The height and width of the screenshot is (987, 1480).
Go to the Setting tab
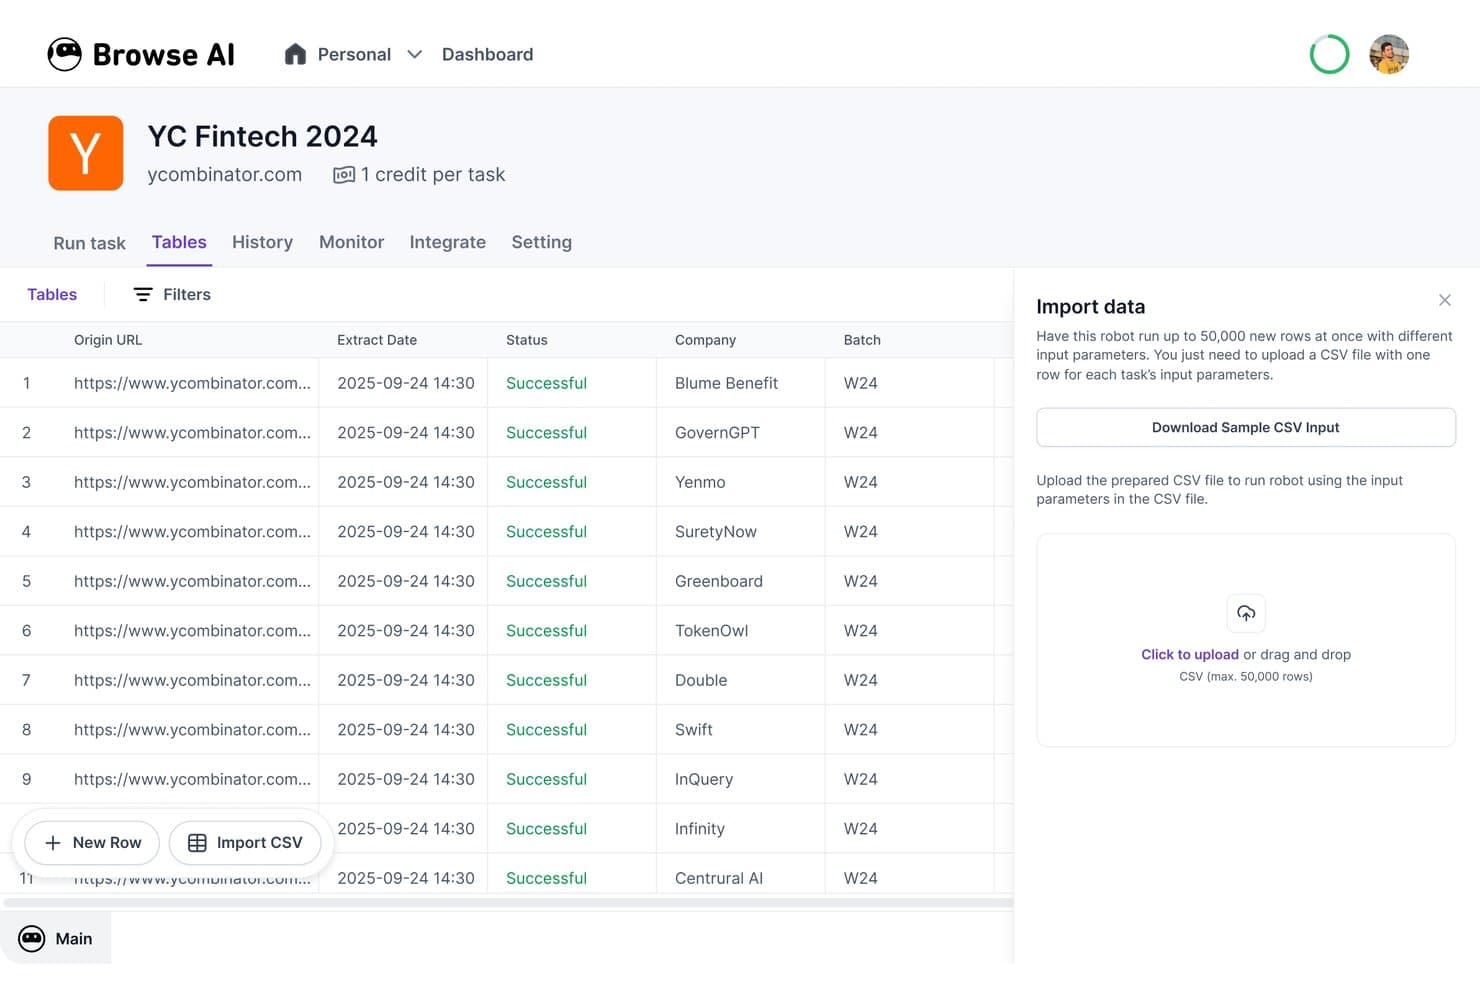pyautogui.click(x=541, y=242)
